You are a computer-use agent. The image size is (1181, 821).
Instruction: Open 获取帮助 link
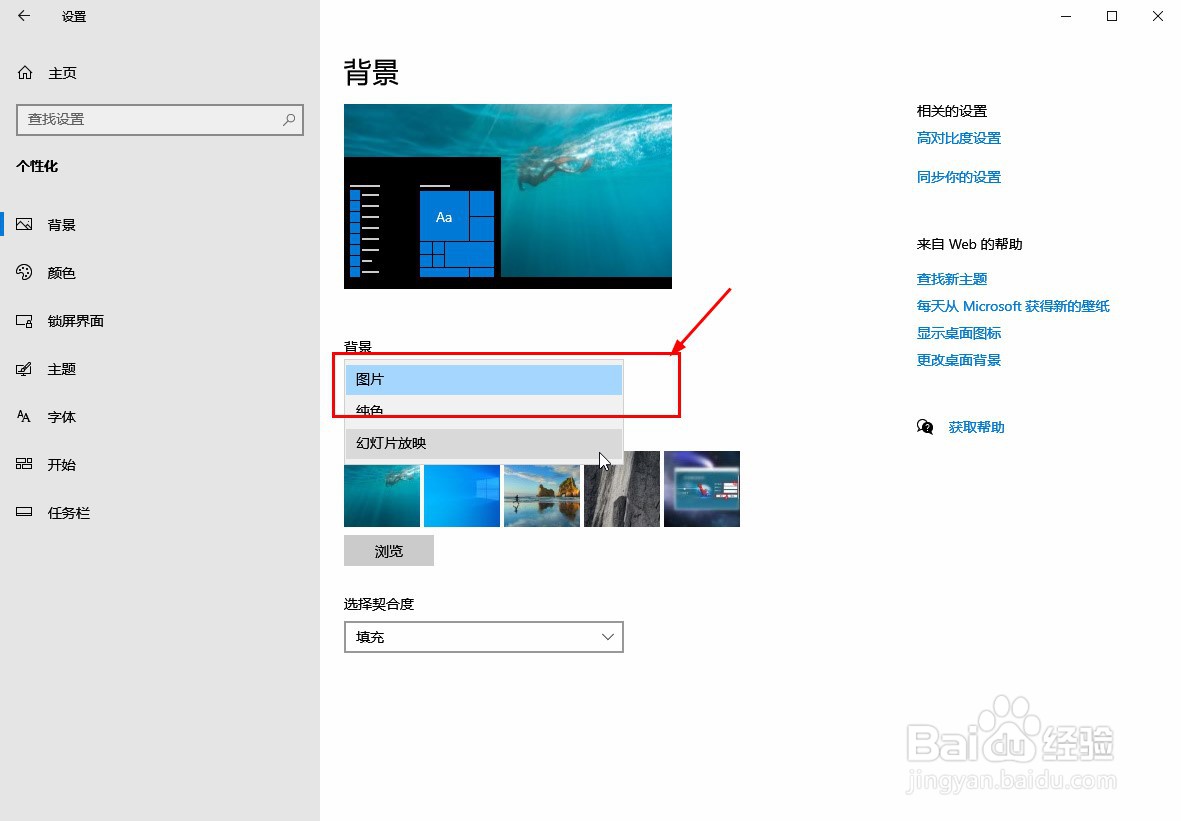tap(976, 427)
